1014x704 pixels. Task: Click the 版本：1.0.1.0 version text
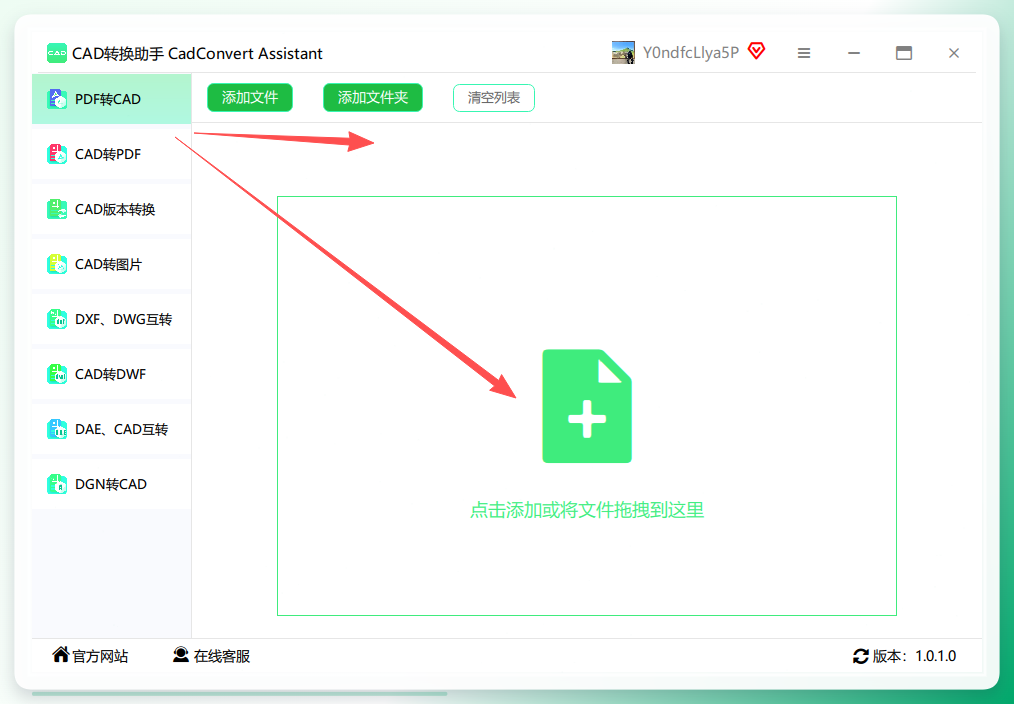[914, 656]
